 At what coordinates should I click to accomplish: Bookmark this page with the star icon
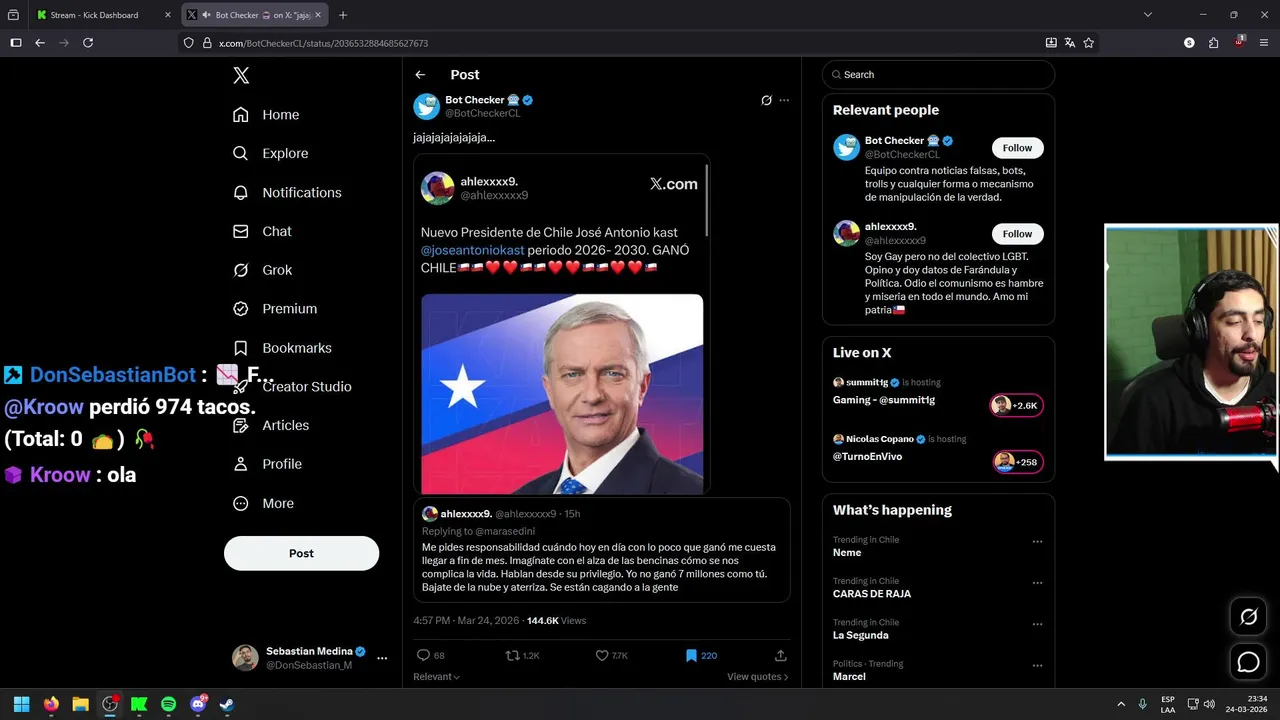tap(1089, 43)
